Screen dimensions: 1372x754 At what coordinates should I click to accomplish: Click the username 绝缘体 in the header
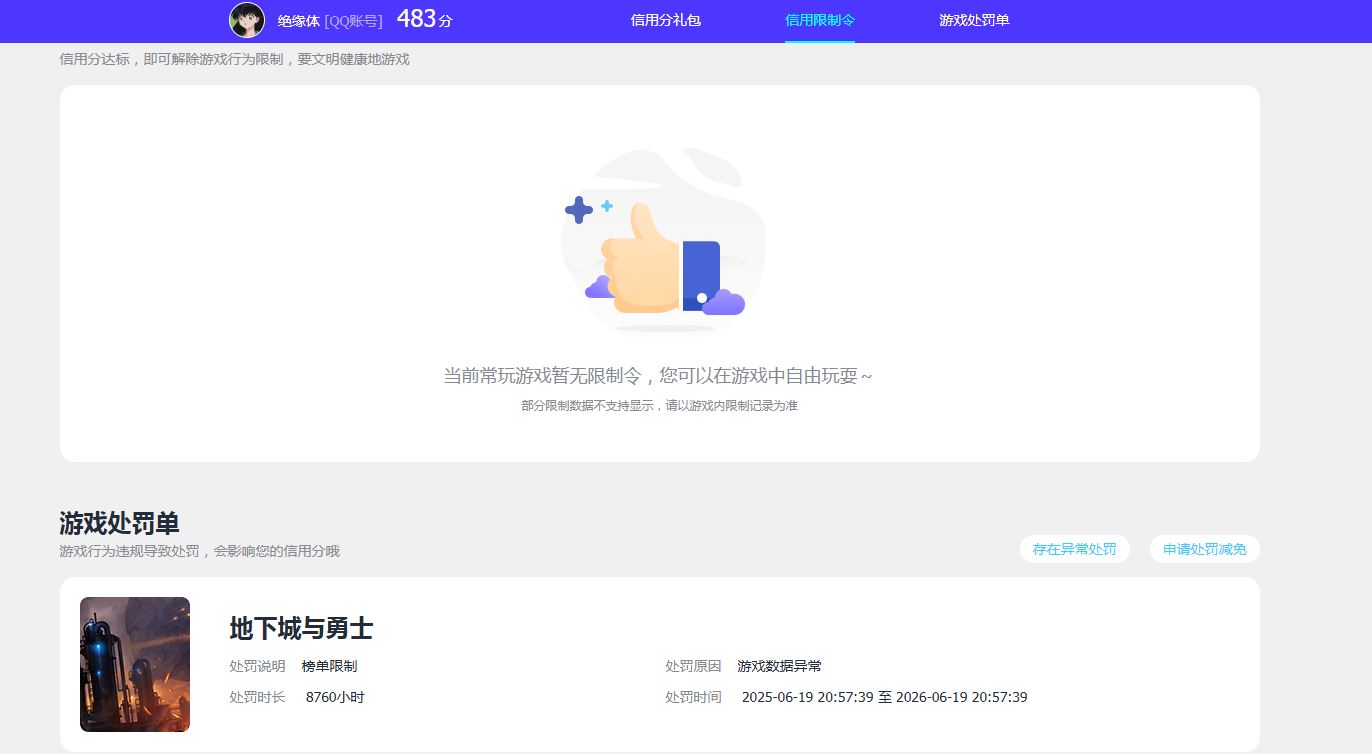[x=298, y=21]
